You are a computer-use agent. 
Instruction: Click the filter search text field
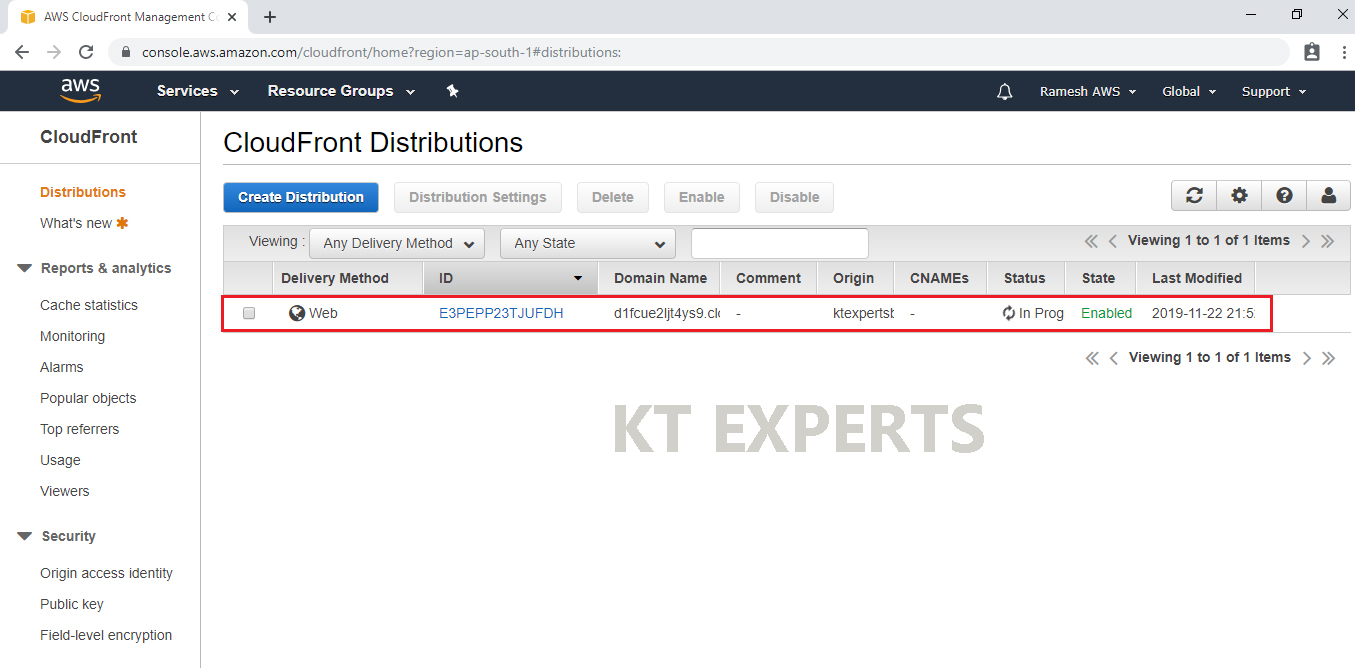(779, 243)
